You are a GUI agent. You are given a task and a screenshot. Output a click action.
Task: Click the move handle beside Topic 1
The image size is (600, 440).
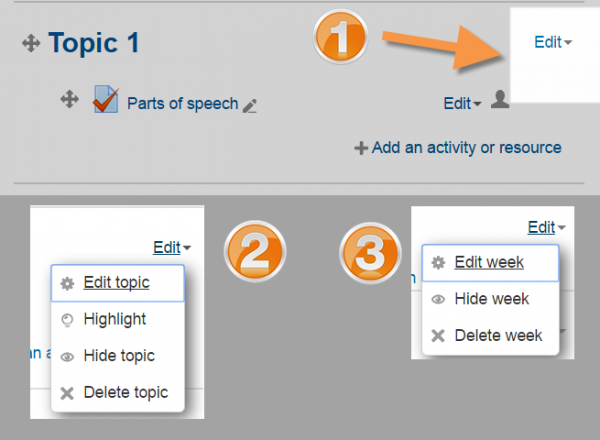point(29,43)
